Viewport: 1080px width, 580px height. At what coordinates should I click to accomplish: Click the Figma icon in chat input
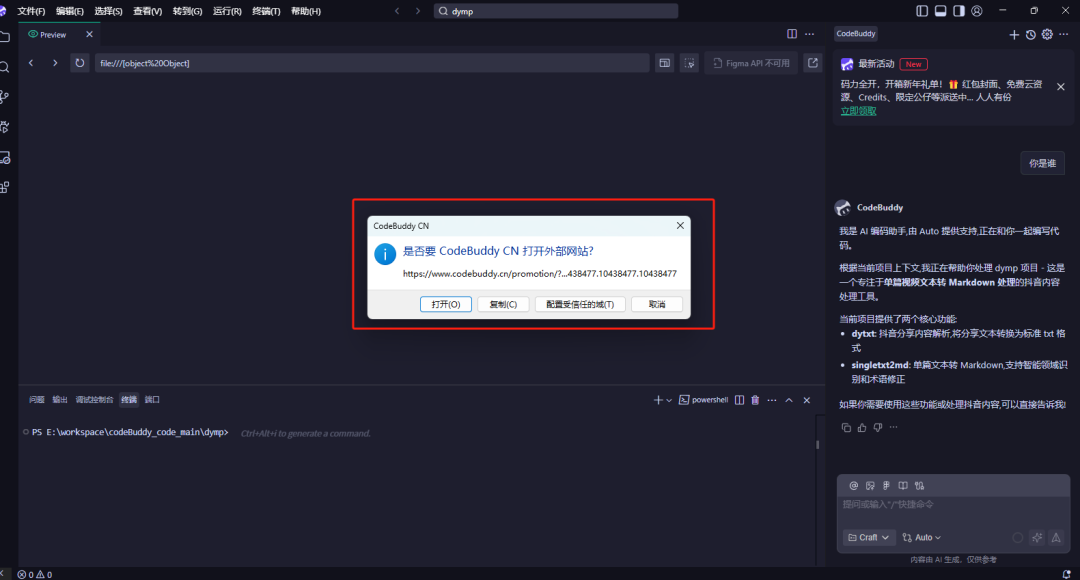coord(886,486)
